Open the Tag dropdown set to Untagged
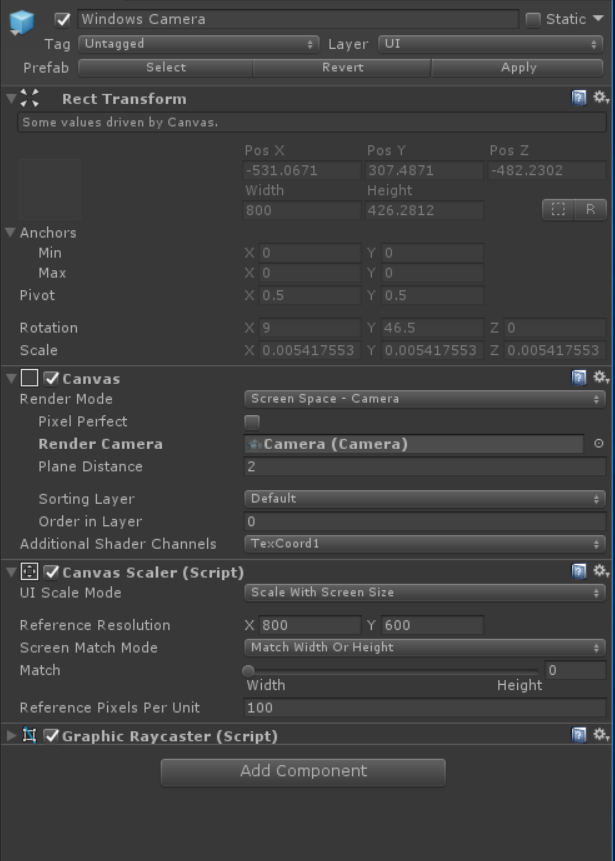 195,44
